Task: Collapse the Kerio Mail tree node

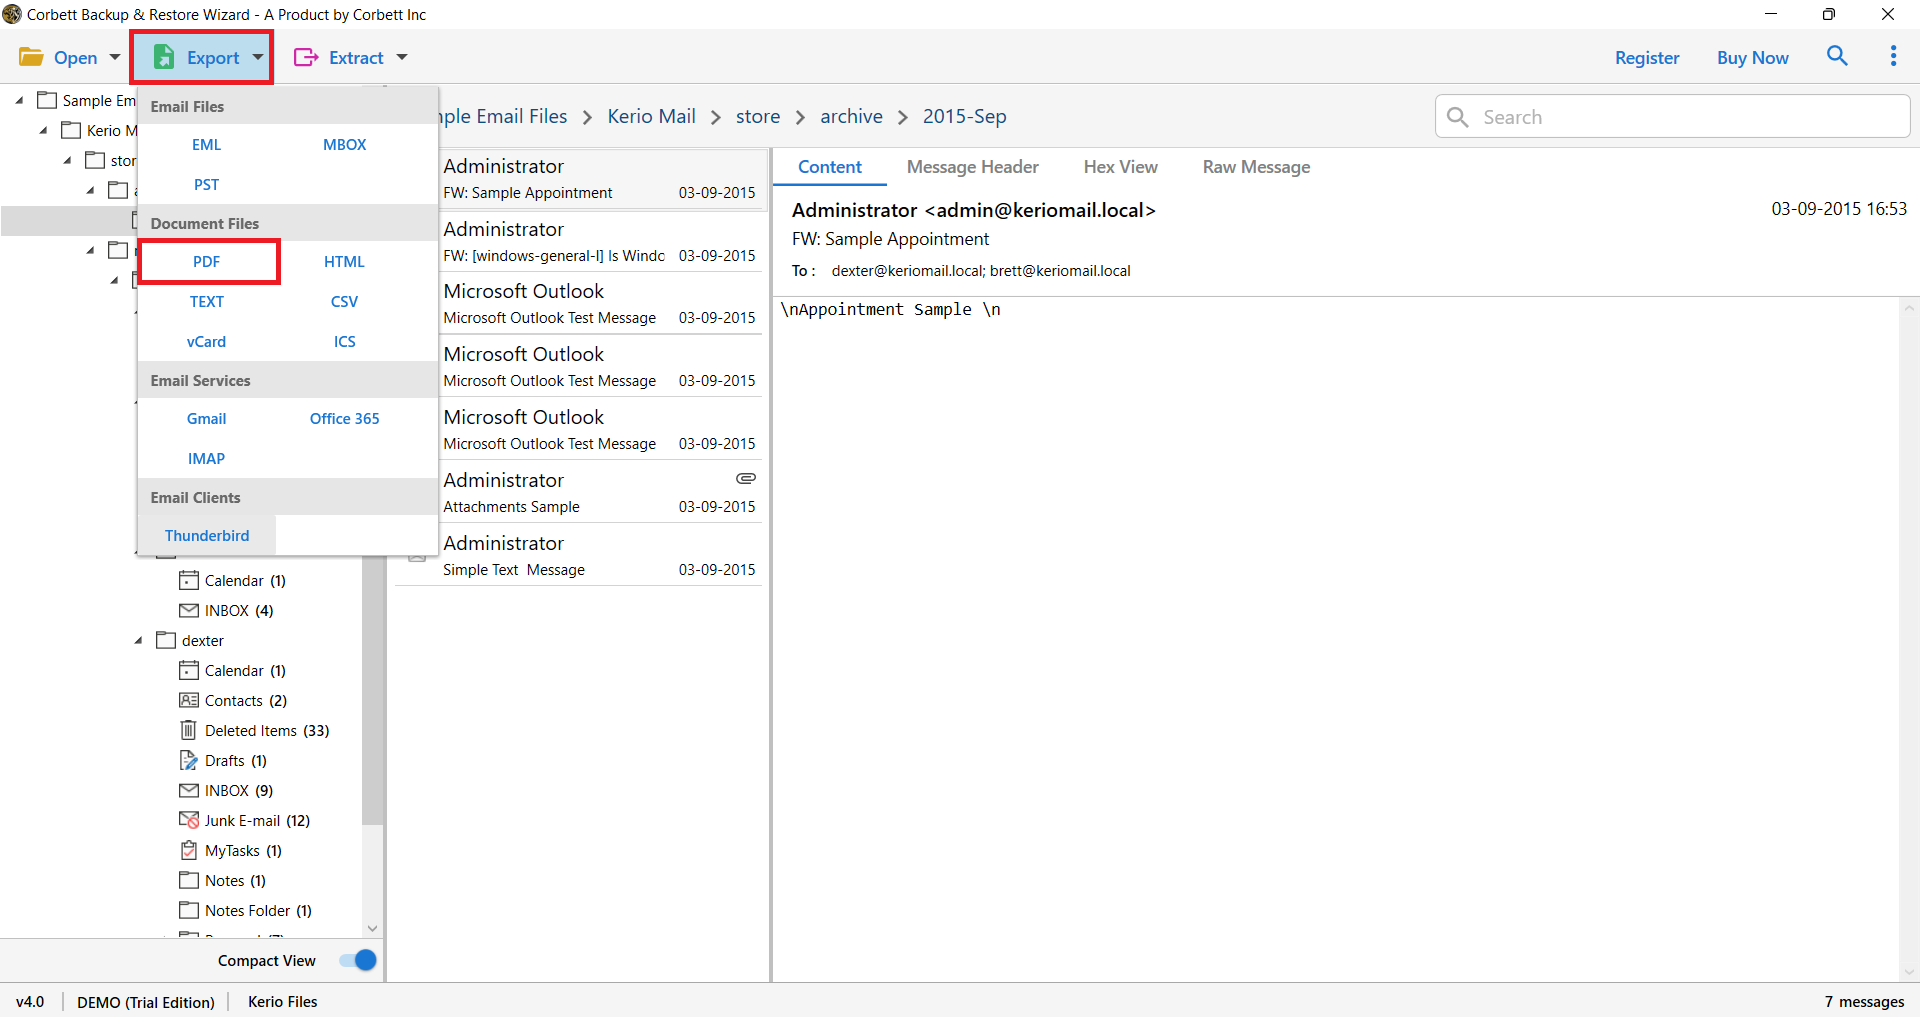Action: [43, 130]
